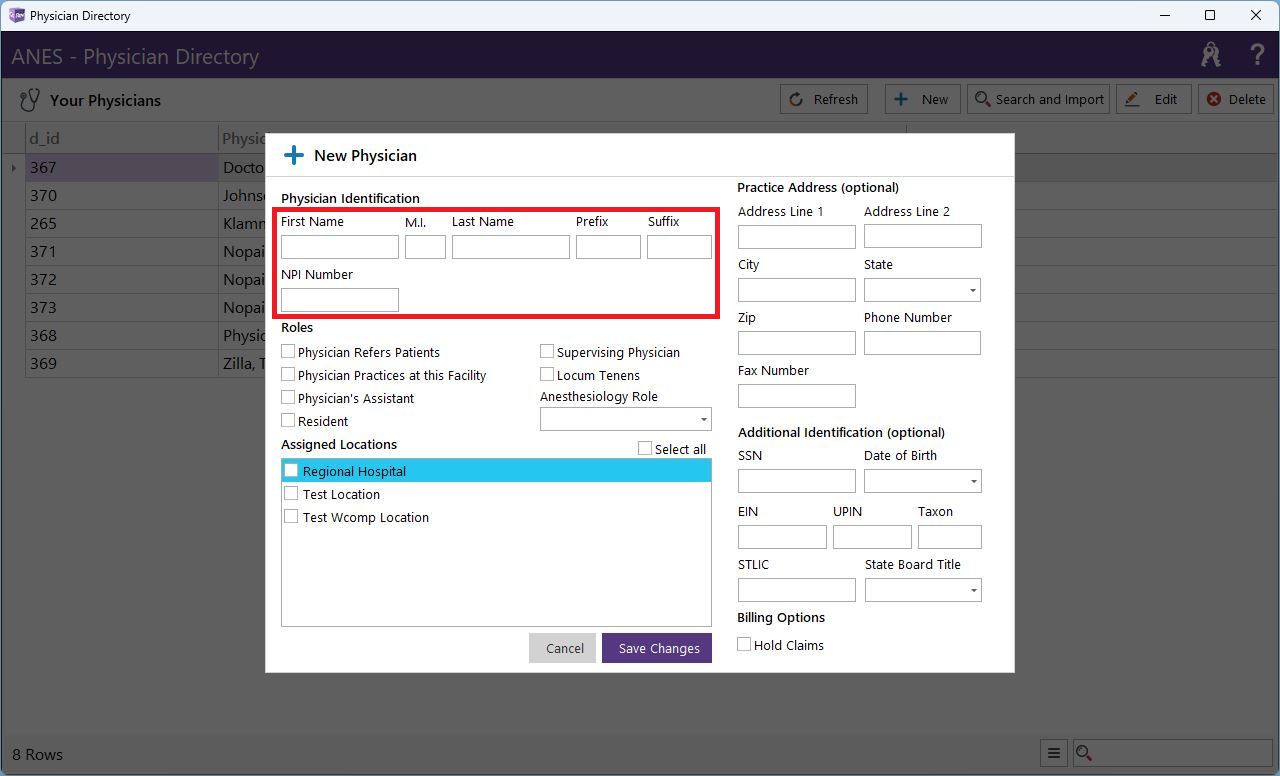Image resolution: width=1280 pixels, height=776 pixels.
Task: Select the row with d_id 368
Action: [x=121, y=335]
